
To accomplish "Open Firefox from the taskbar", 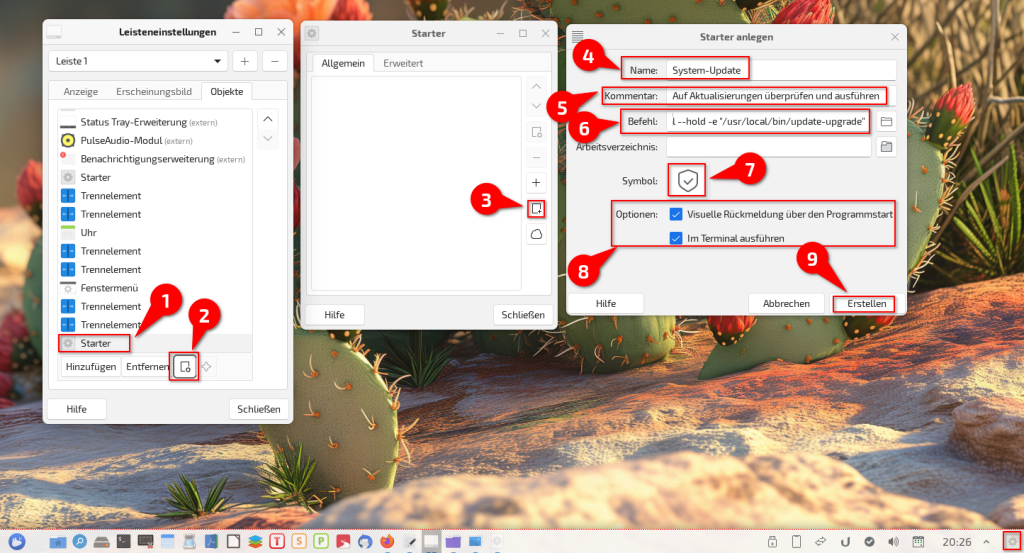I will pyautogui.click(x=387, y=541).
